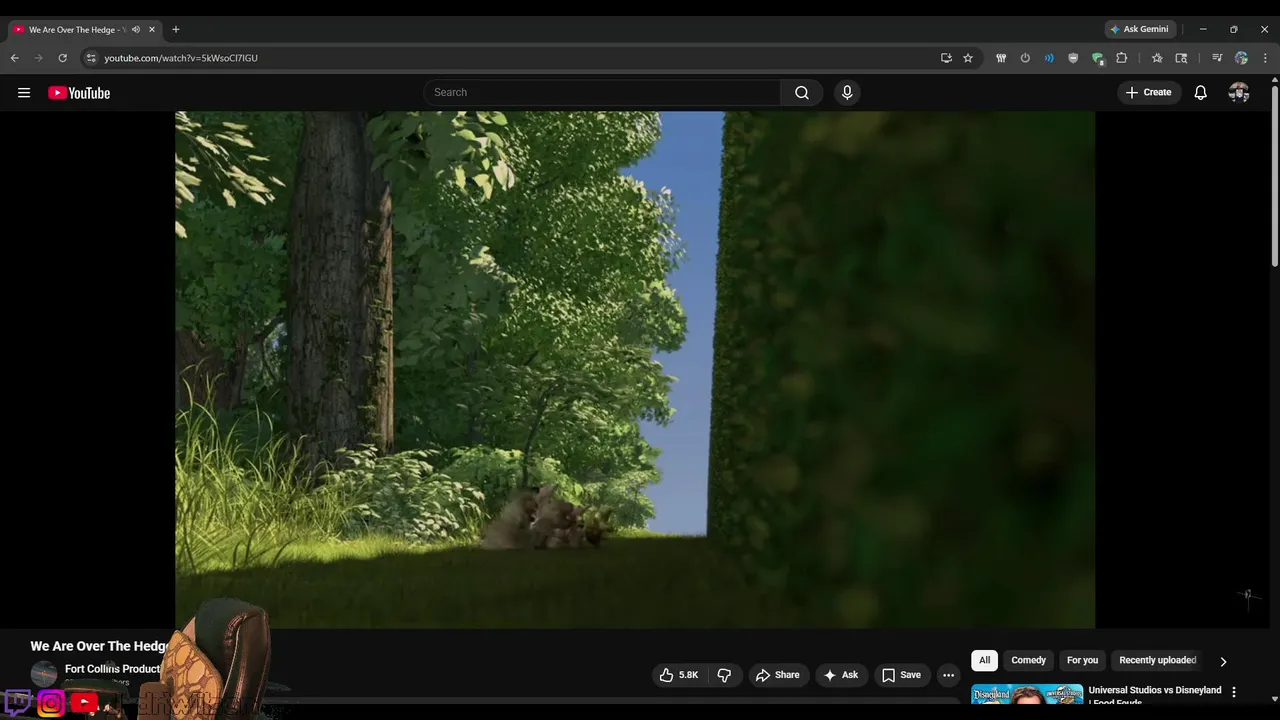Viewport: 1280px width, 720px height.
Task: Open the bookmarks star-list toolbar button
Action: click(1157, 58)
